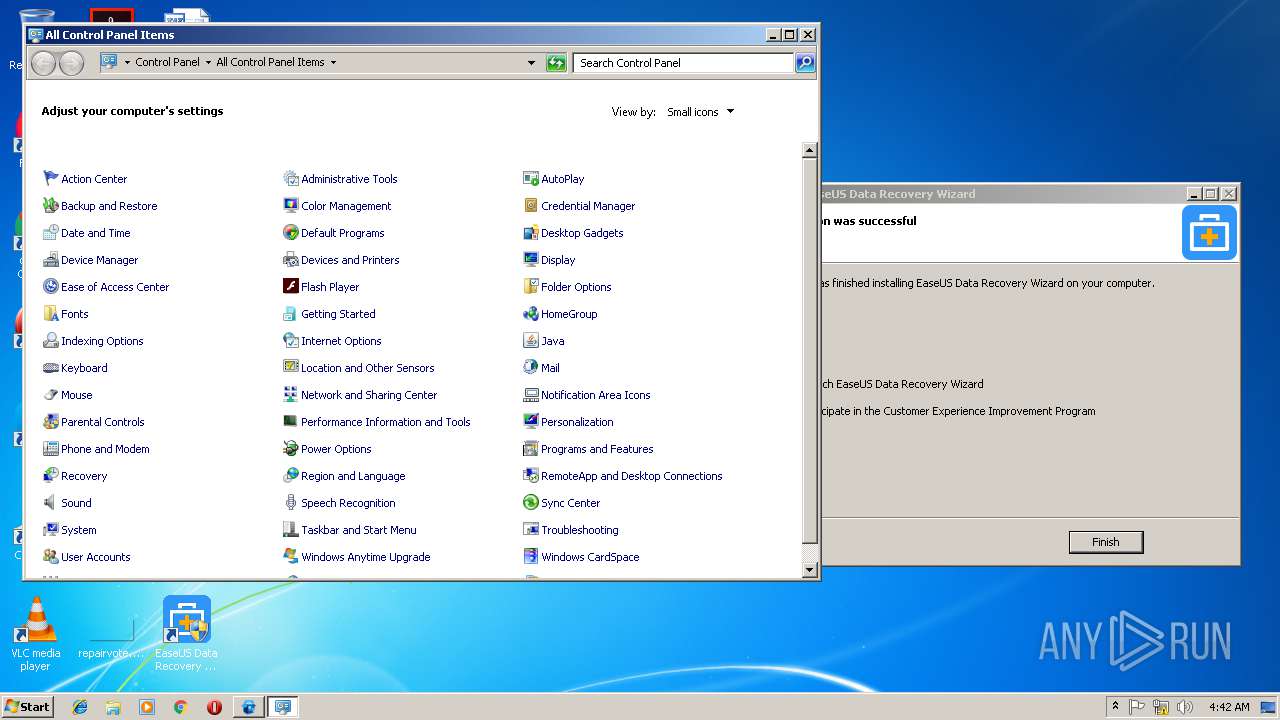Open Windows Explorer from the taskbar
Image resolution: width=1280 pixels, height=720 pixels.
(x=113, y=707)
